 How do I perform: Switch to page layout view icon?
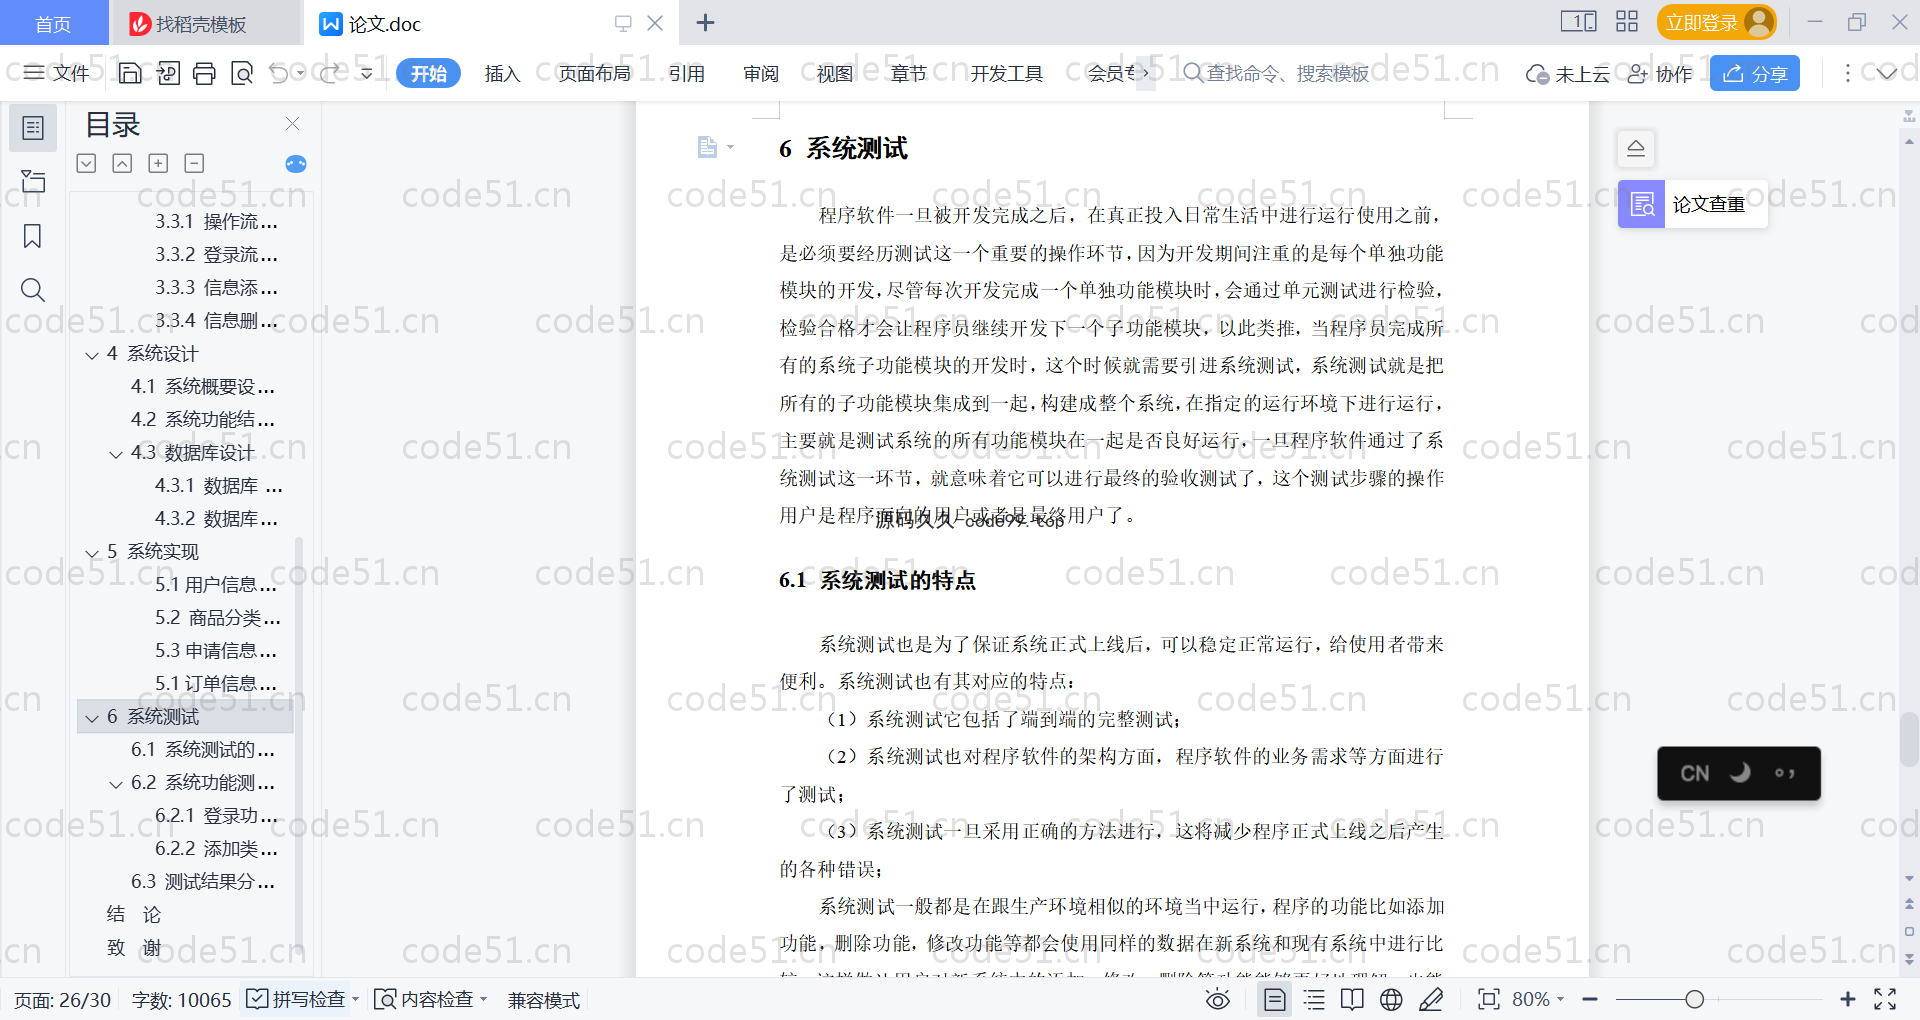click(x=1275, y=999)
